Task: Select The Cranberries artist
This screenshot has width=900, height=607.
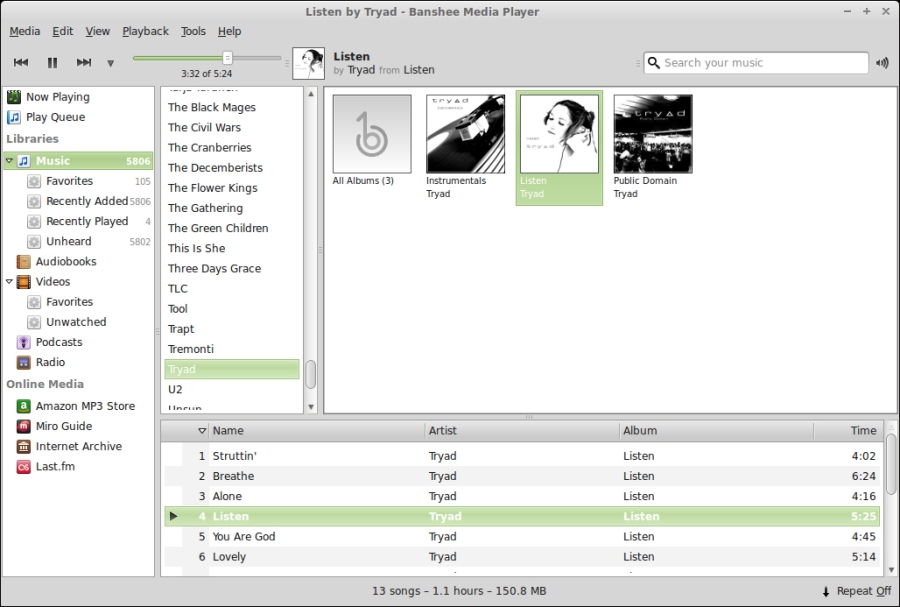Action: click(232, 147)
